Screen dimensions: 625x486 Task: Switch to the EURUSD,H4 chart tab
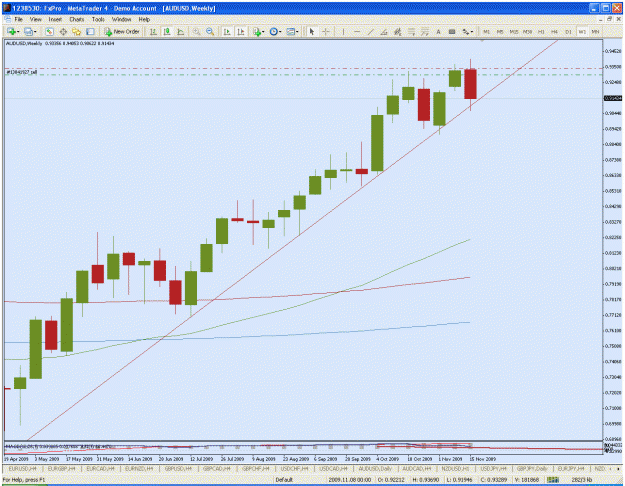point(22,469)
